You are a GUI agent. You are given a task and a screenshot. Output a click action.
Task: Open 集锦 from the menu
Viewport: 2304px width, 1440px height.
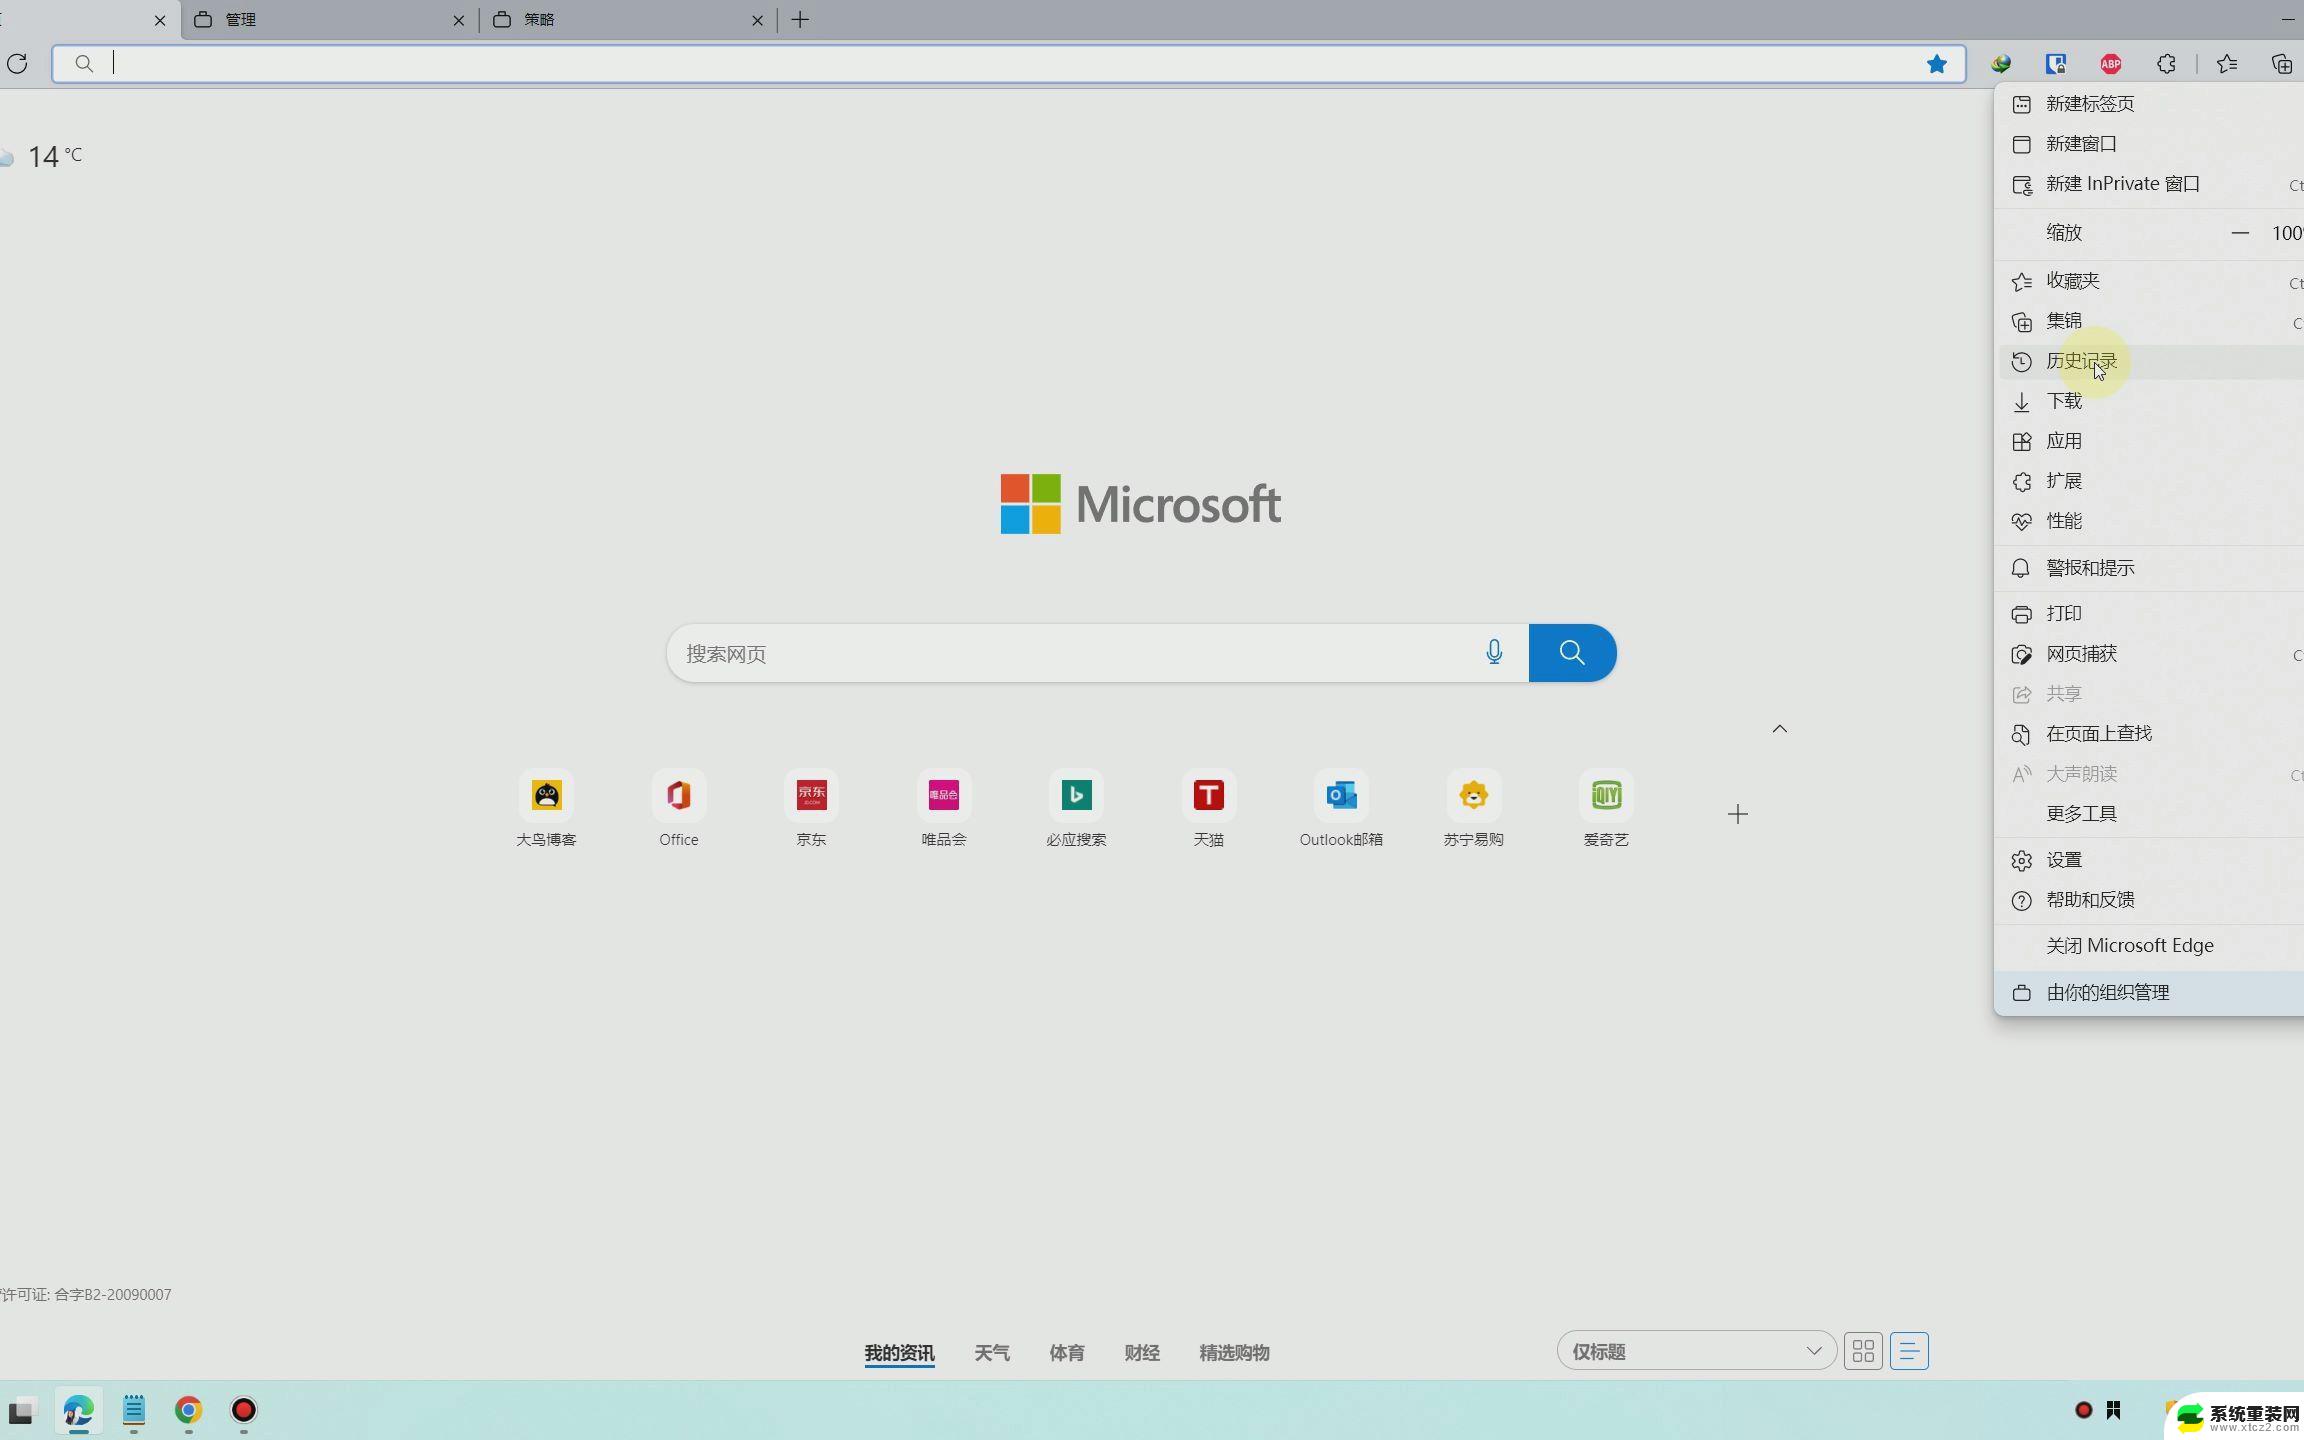pos(2150,321)
